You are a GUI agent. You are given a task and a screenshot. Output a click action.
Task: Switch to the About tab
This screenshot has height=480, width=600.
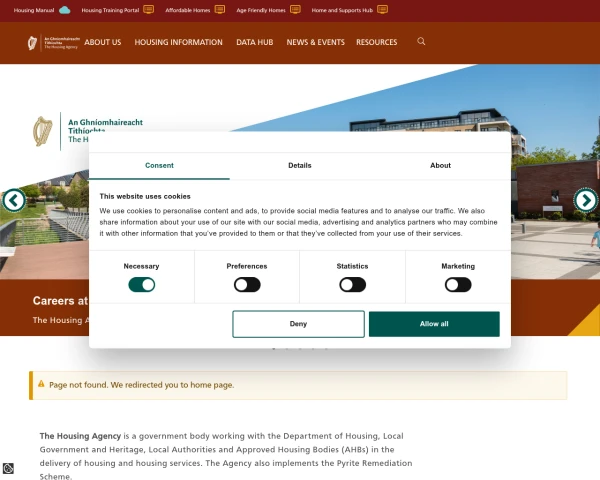tap(440, 166)
